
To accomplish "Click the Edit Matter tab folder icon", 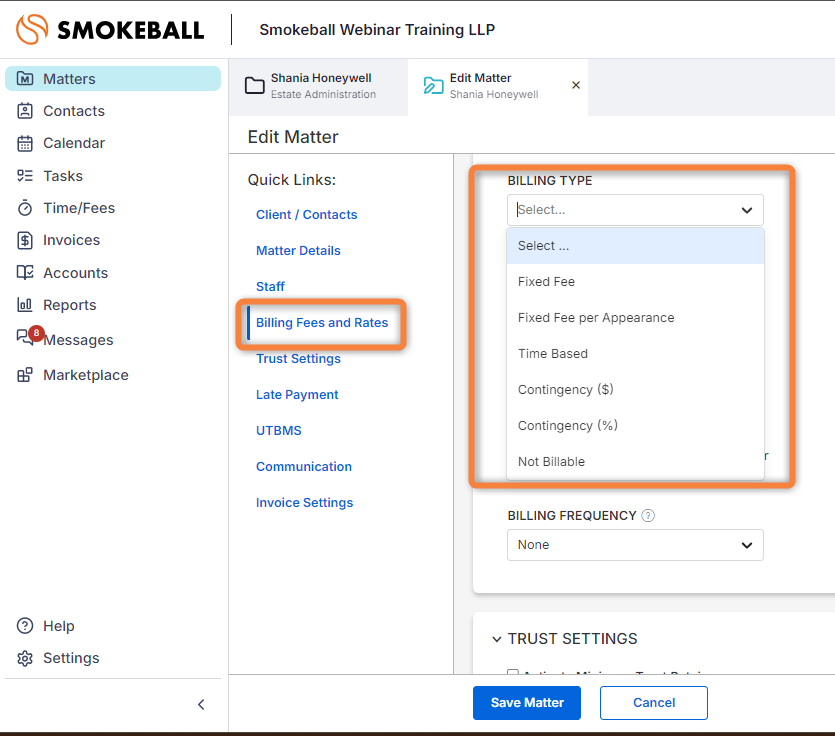I will [433, 85].
